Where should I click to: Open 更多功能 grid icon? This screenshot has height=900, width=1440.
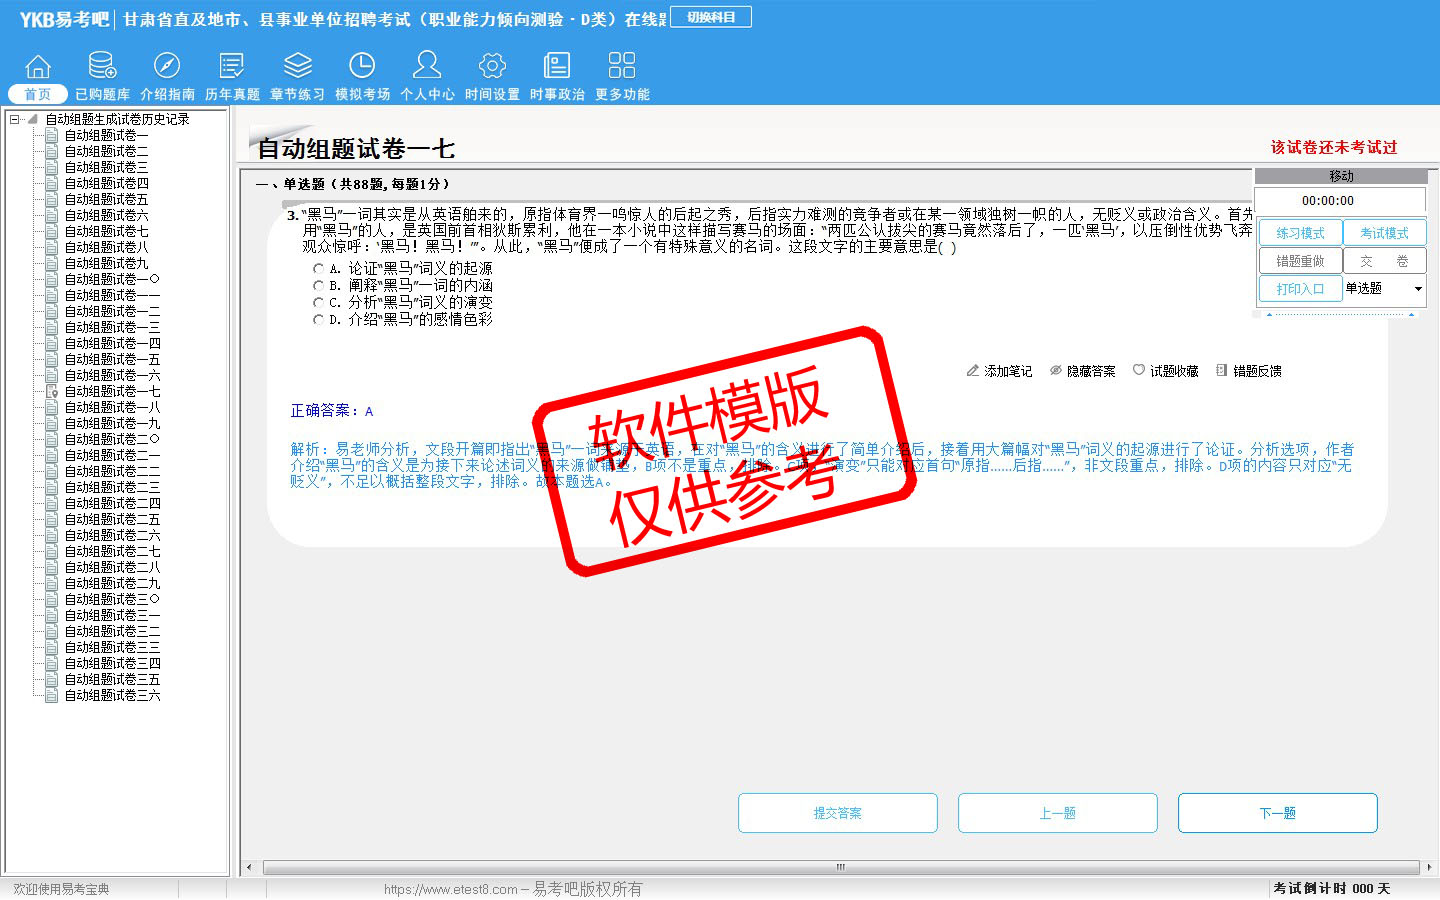click(622, 67)
